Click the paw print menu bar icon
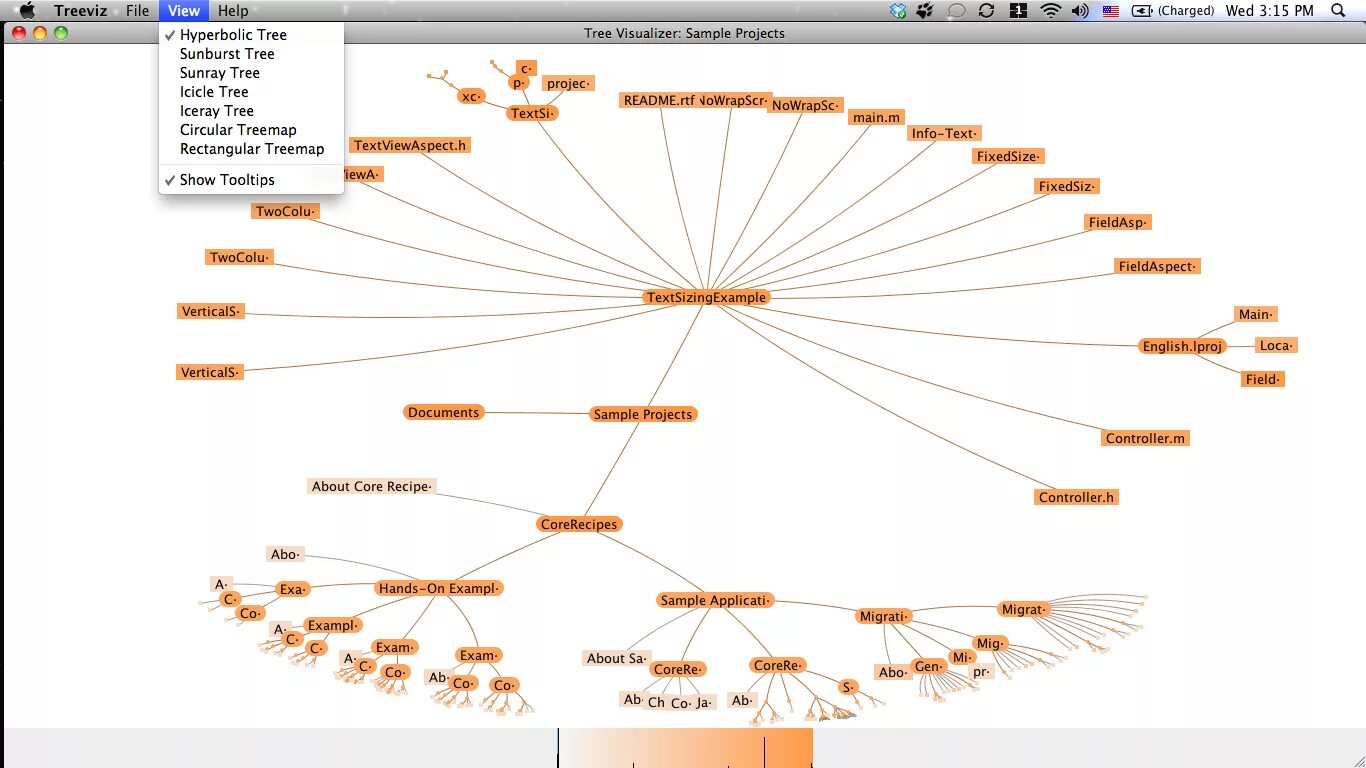The height and width of the screenshot is (768, 1366). (x=926, y=11)
